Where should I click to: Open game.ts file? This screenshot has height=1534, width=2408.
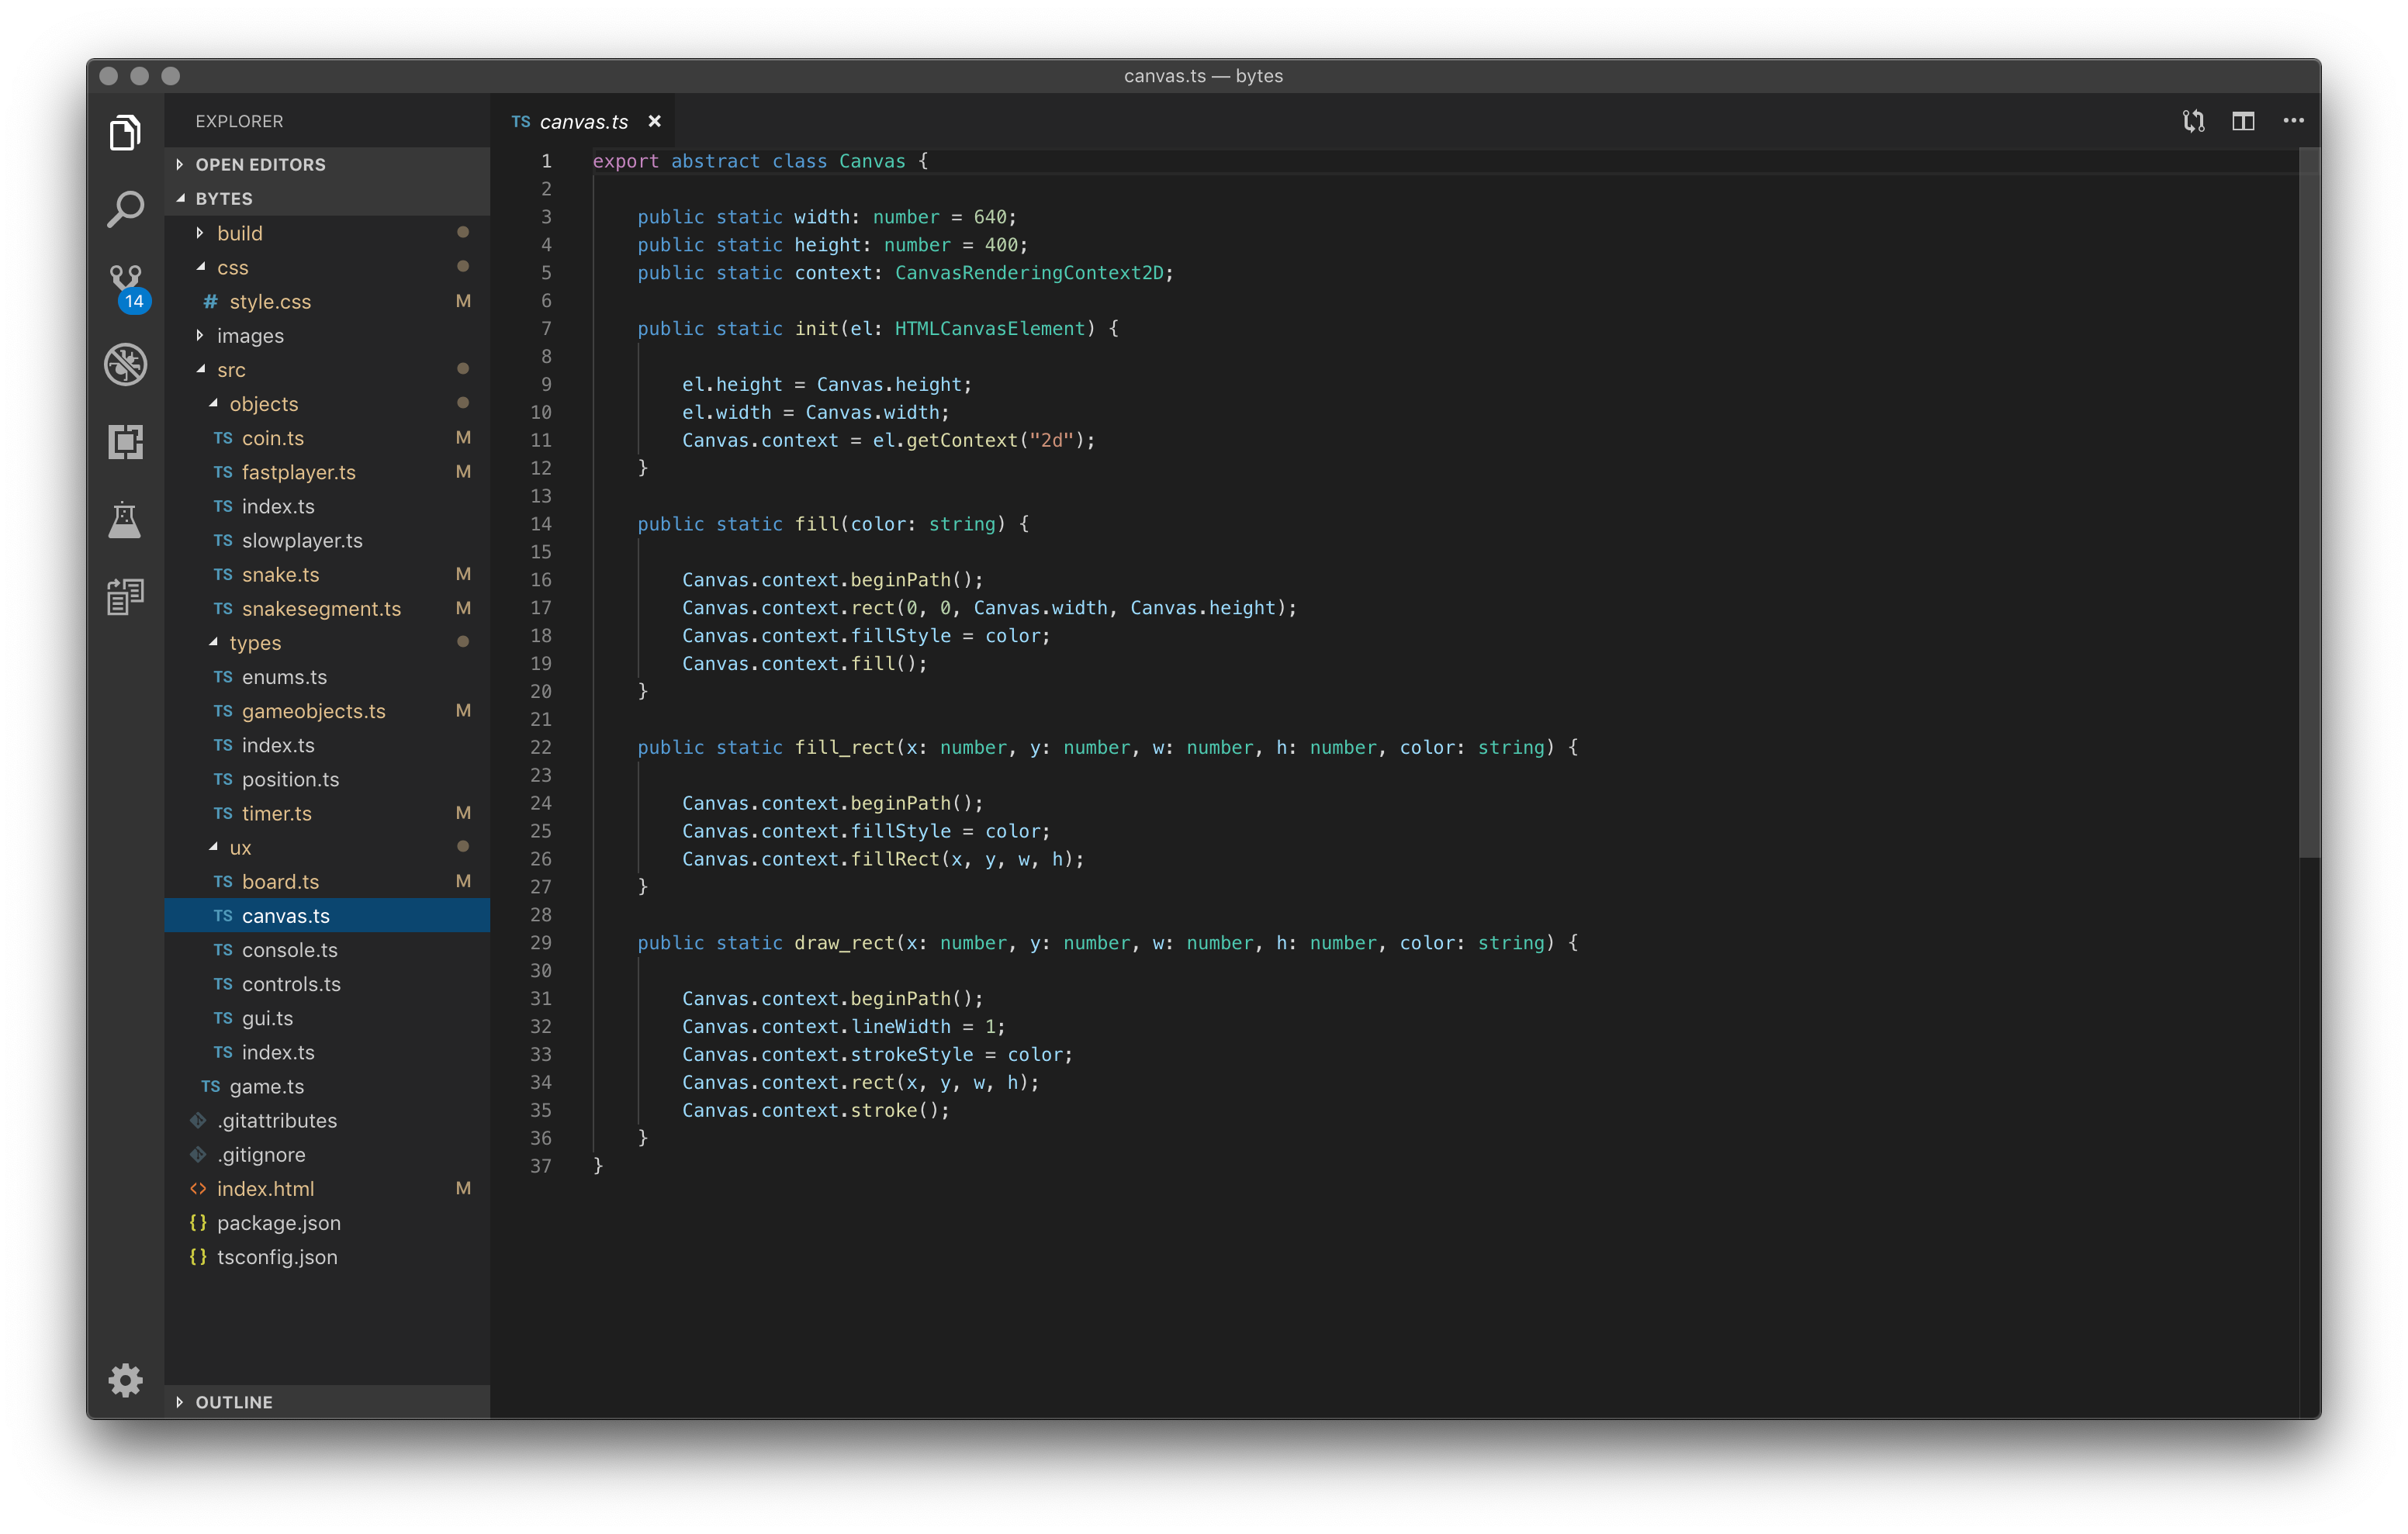pos(328,1086)
